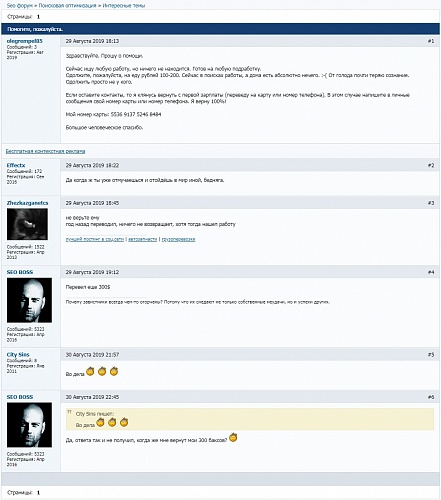Open Effectx user profile
Viewport: 441px width, 500px height.
16,165
